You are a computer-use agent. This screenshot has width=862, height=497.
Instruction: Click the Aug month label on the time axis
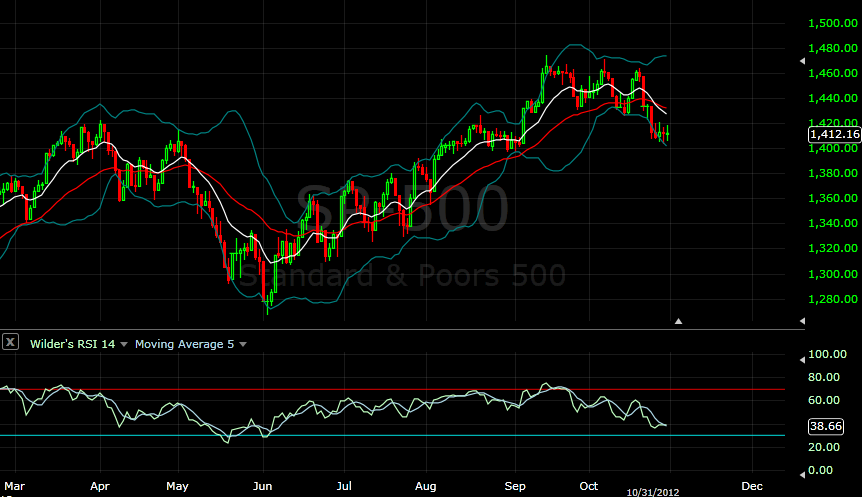click(x=426, y=486)
